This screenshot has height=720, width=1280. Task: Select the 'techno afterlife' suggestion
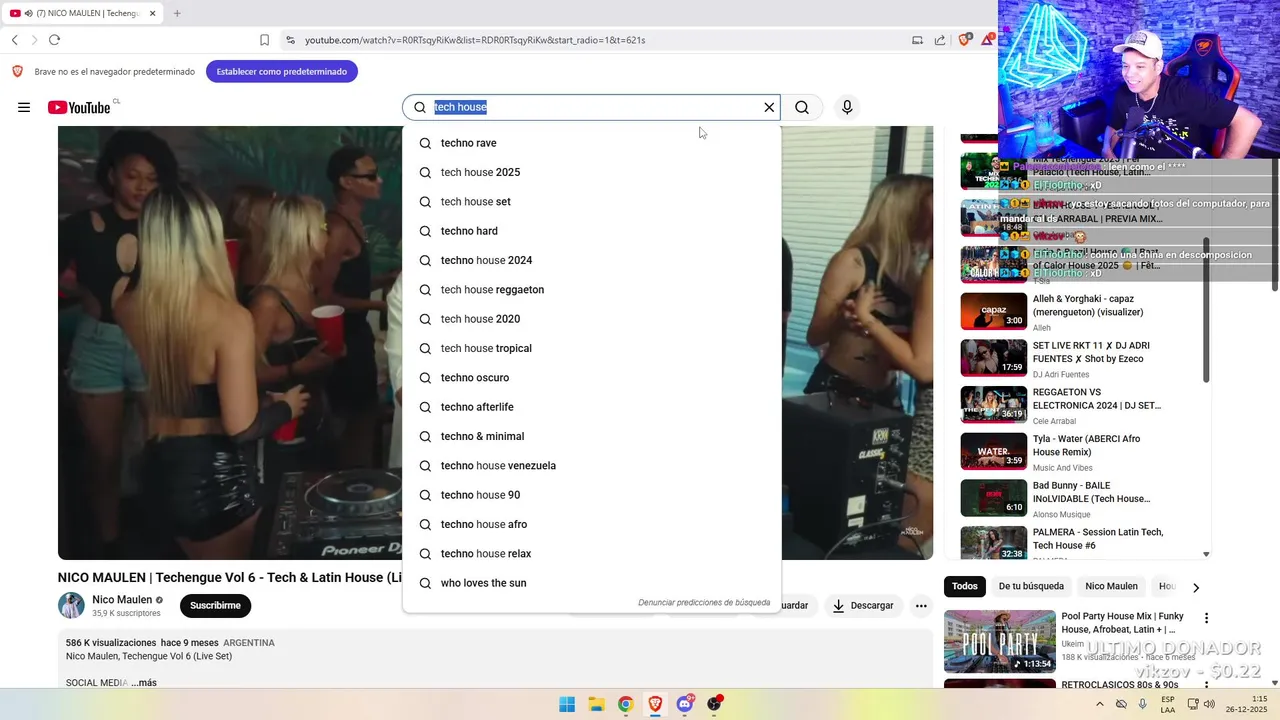tap(592, 407)
